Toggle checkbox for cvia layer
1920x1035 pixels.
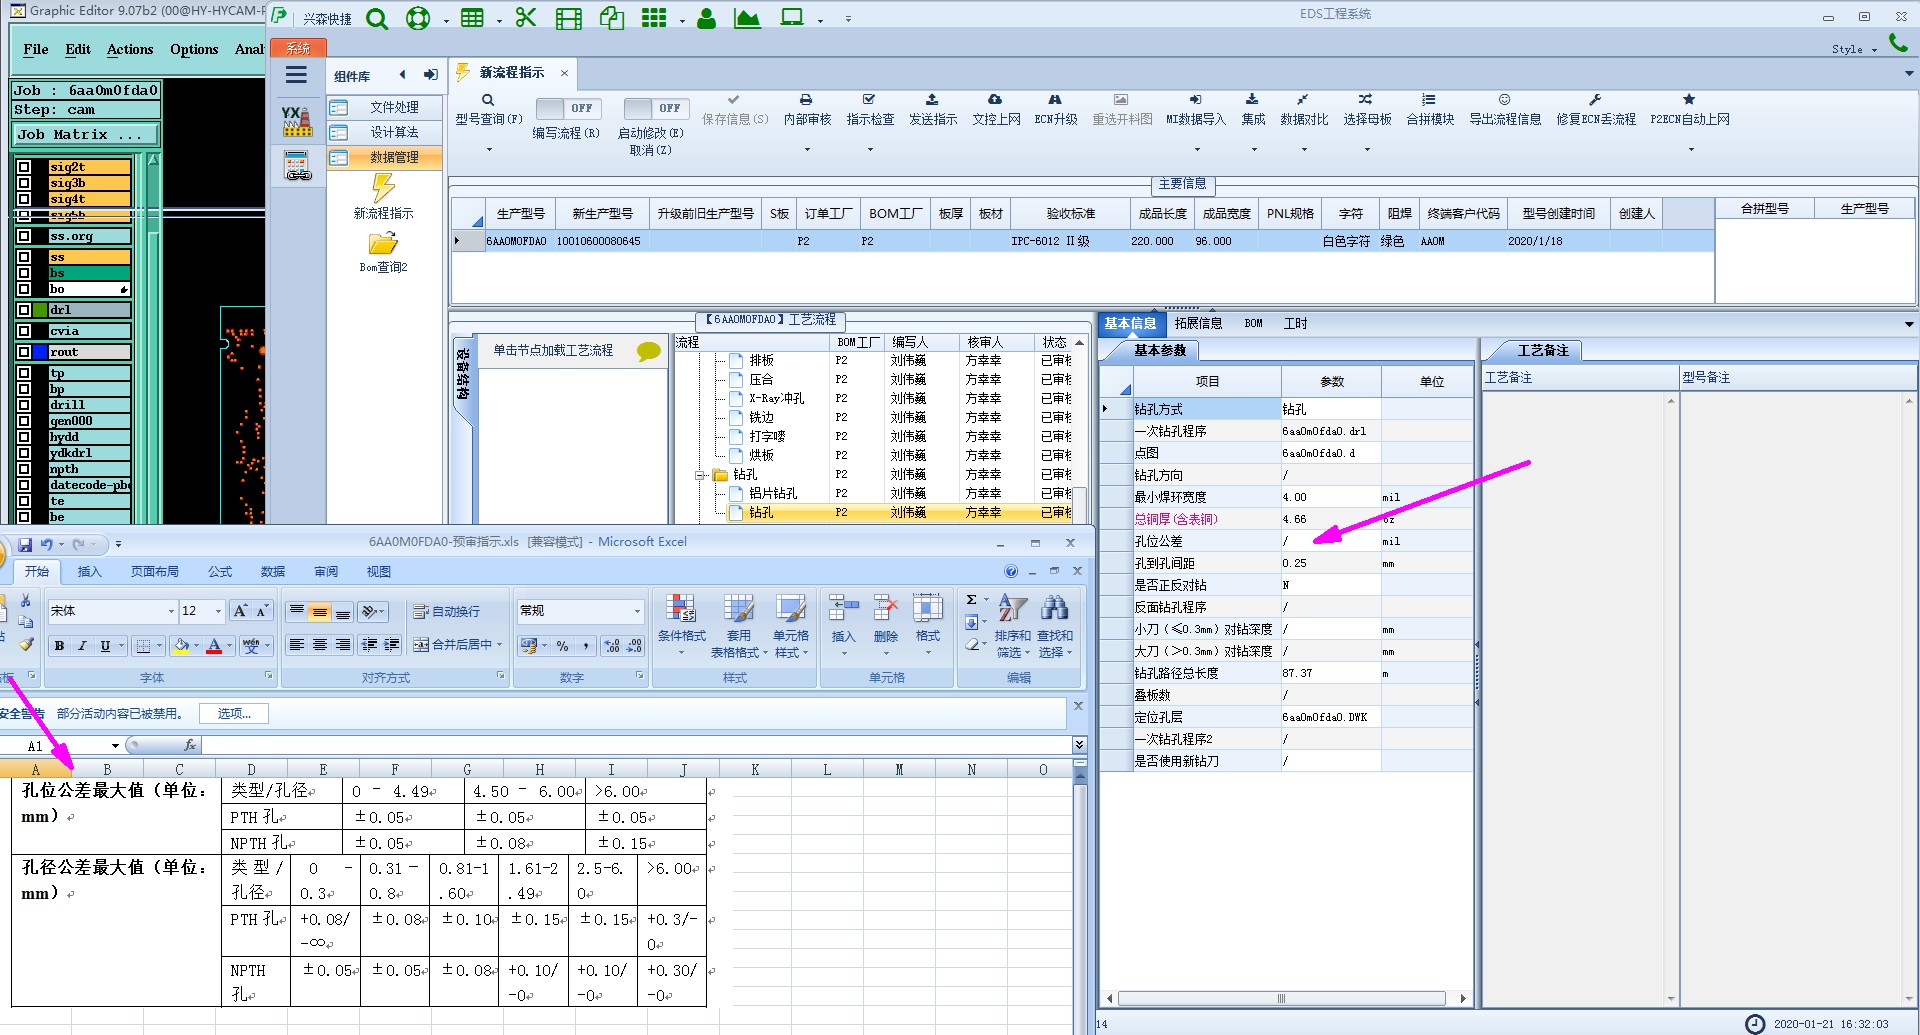pyautogui.click(x=24, y=331)
